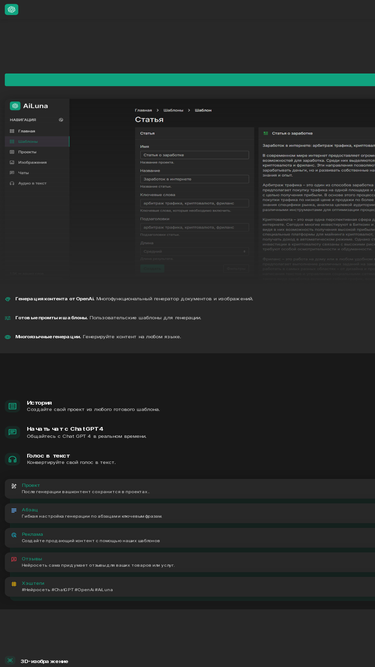Image resolution: width=375 pixels, height=667 pixels.
Task: Open the Средний length dropdown
Action: click(x=194, y=251)
